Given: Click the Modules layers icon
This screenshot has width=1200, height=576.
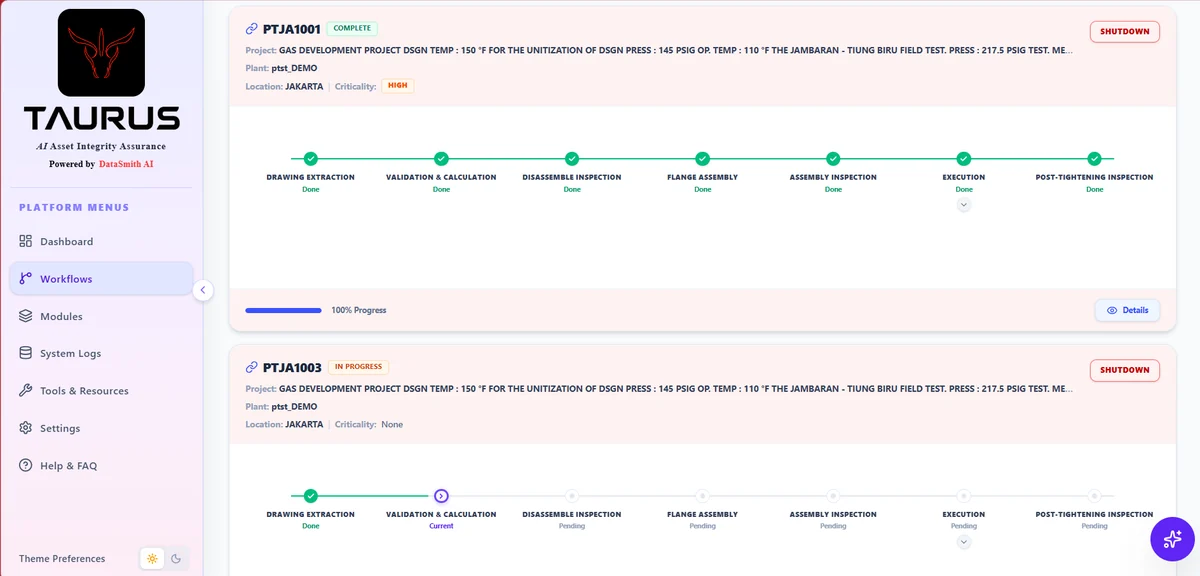Looking at the screenshot, I should pos(26,316).
